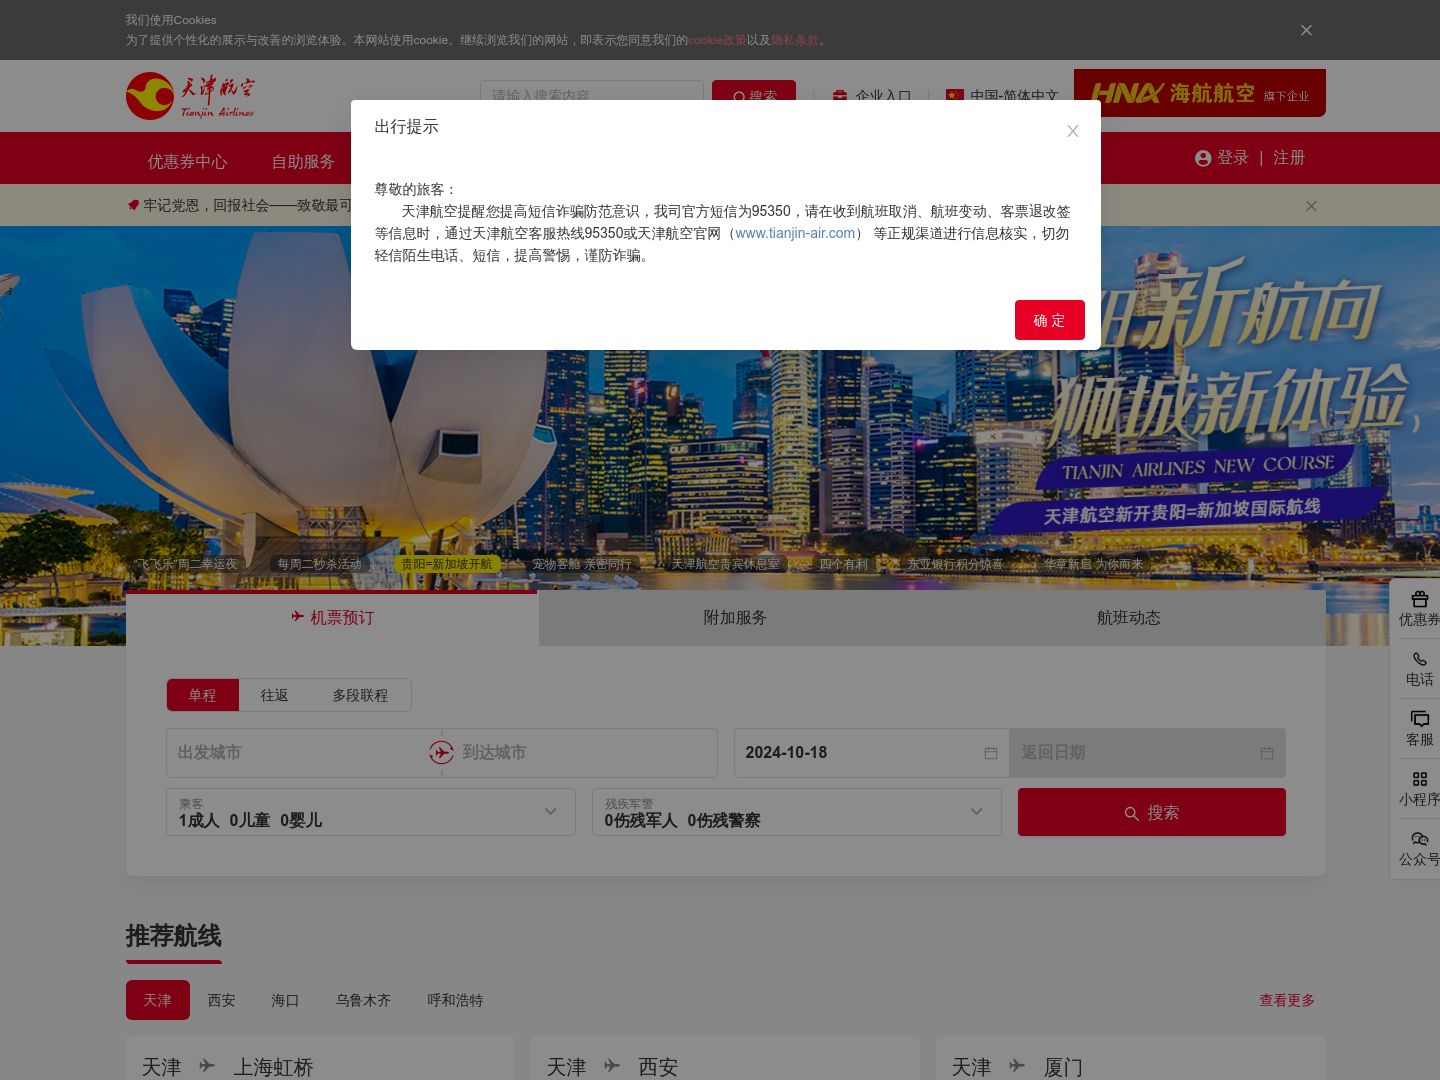Switch to the 航班动态 tab
Viewport: 1440px width, 1080px height.
[1128, 618]
